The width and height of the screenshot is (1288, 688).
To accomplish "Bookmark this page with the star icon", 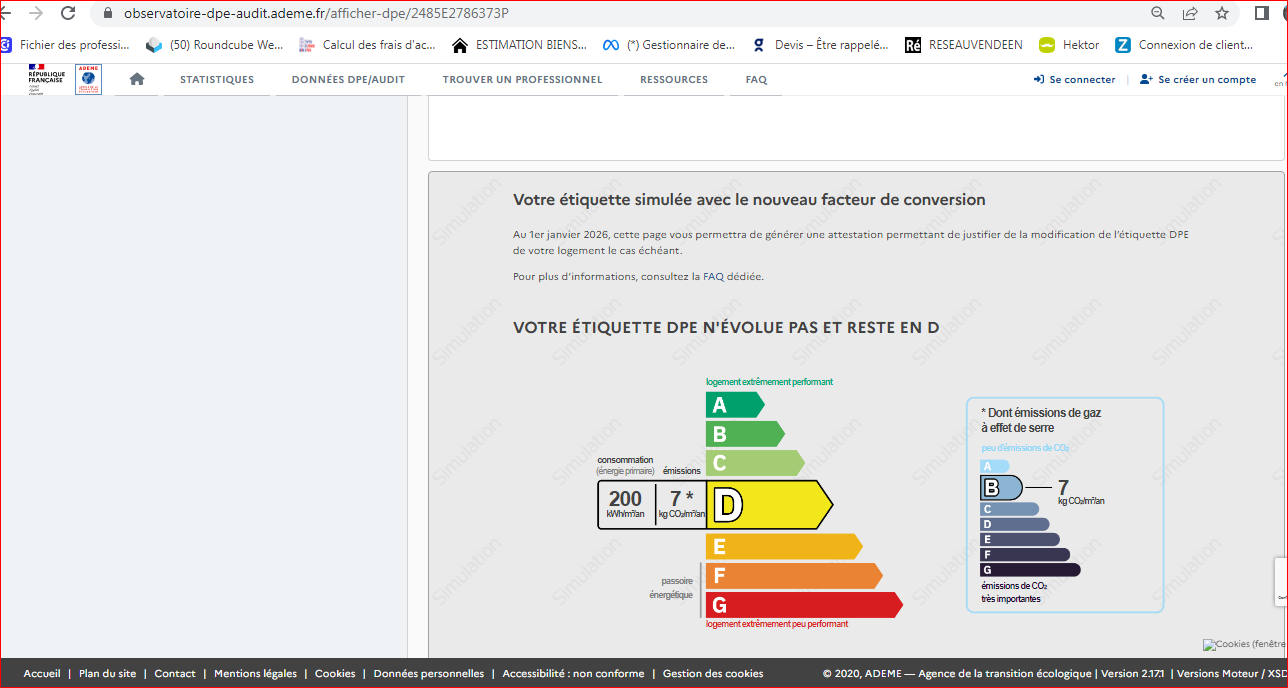I will 1221,13.
